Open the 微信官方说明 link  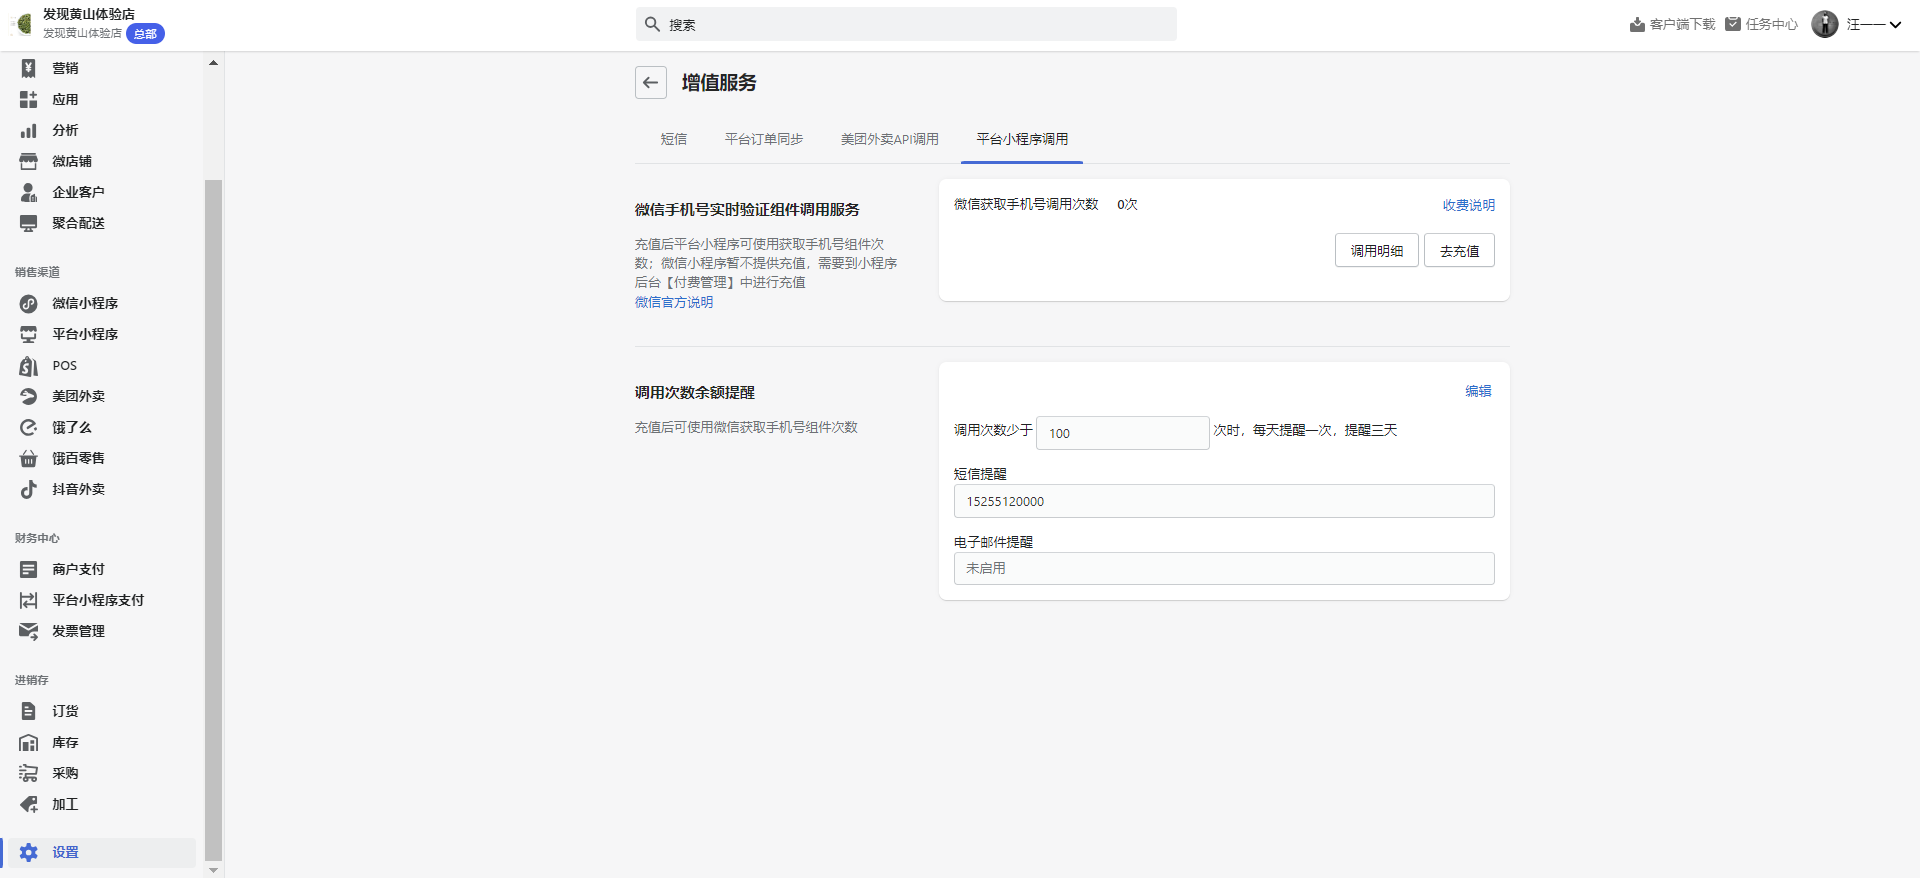pyautogui.click(x=674, y=302)
